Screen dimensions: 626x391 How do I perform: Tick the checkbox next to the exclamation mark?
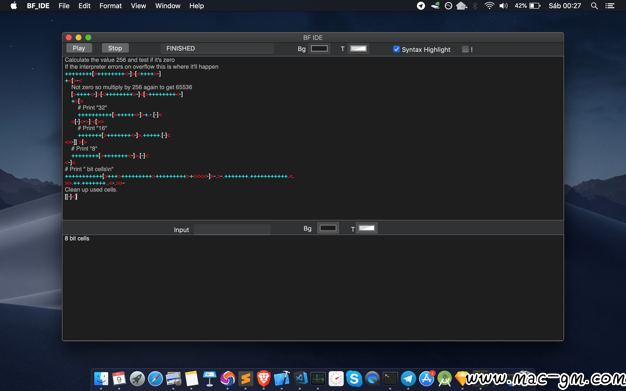pyautogui.click(x=465, y=49)
